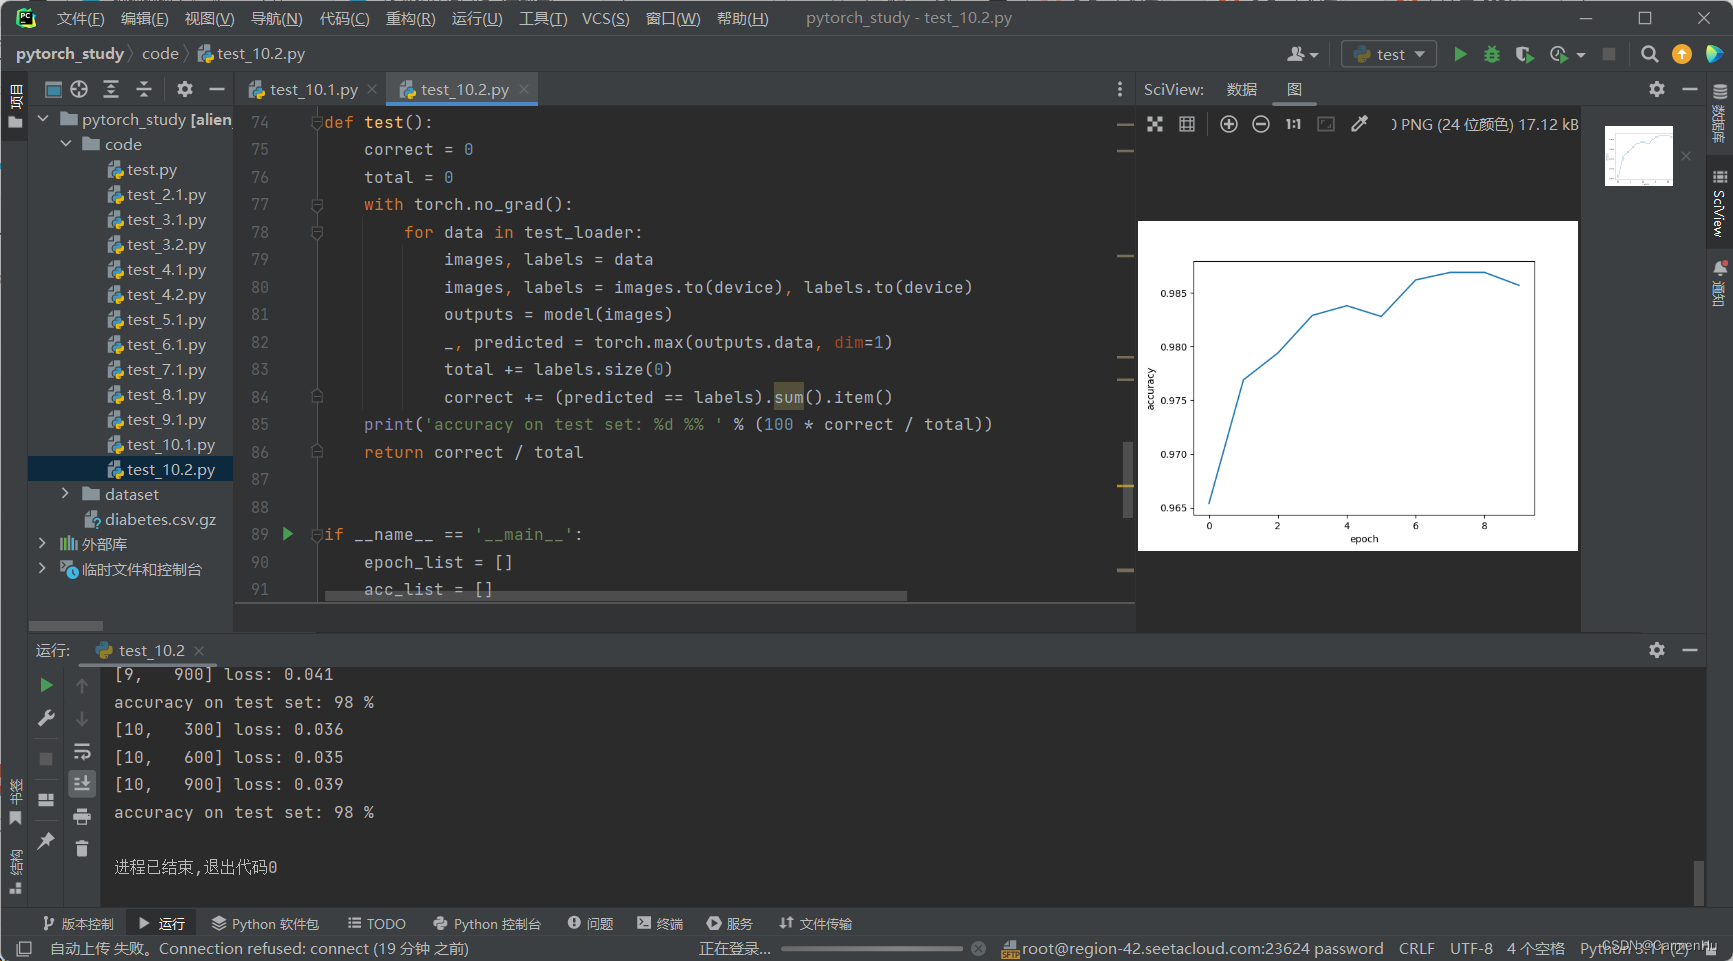This screenshot has height=961, width=1733.
Task: Toggle scroll to end in console
Action: point(82,783)
